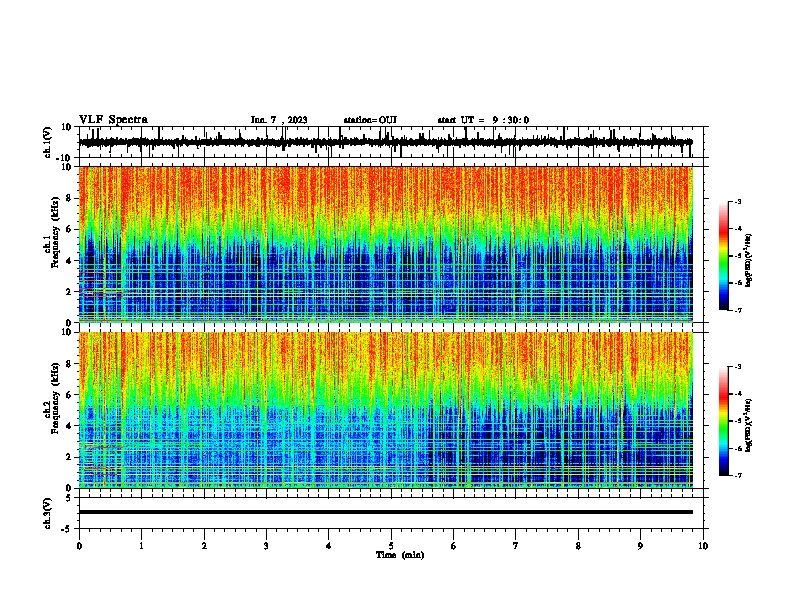
Task: Click the "ch.1(V)" waveform axis label
Action: 48,142
